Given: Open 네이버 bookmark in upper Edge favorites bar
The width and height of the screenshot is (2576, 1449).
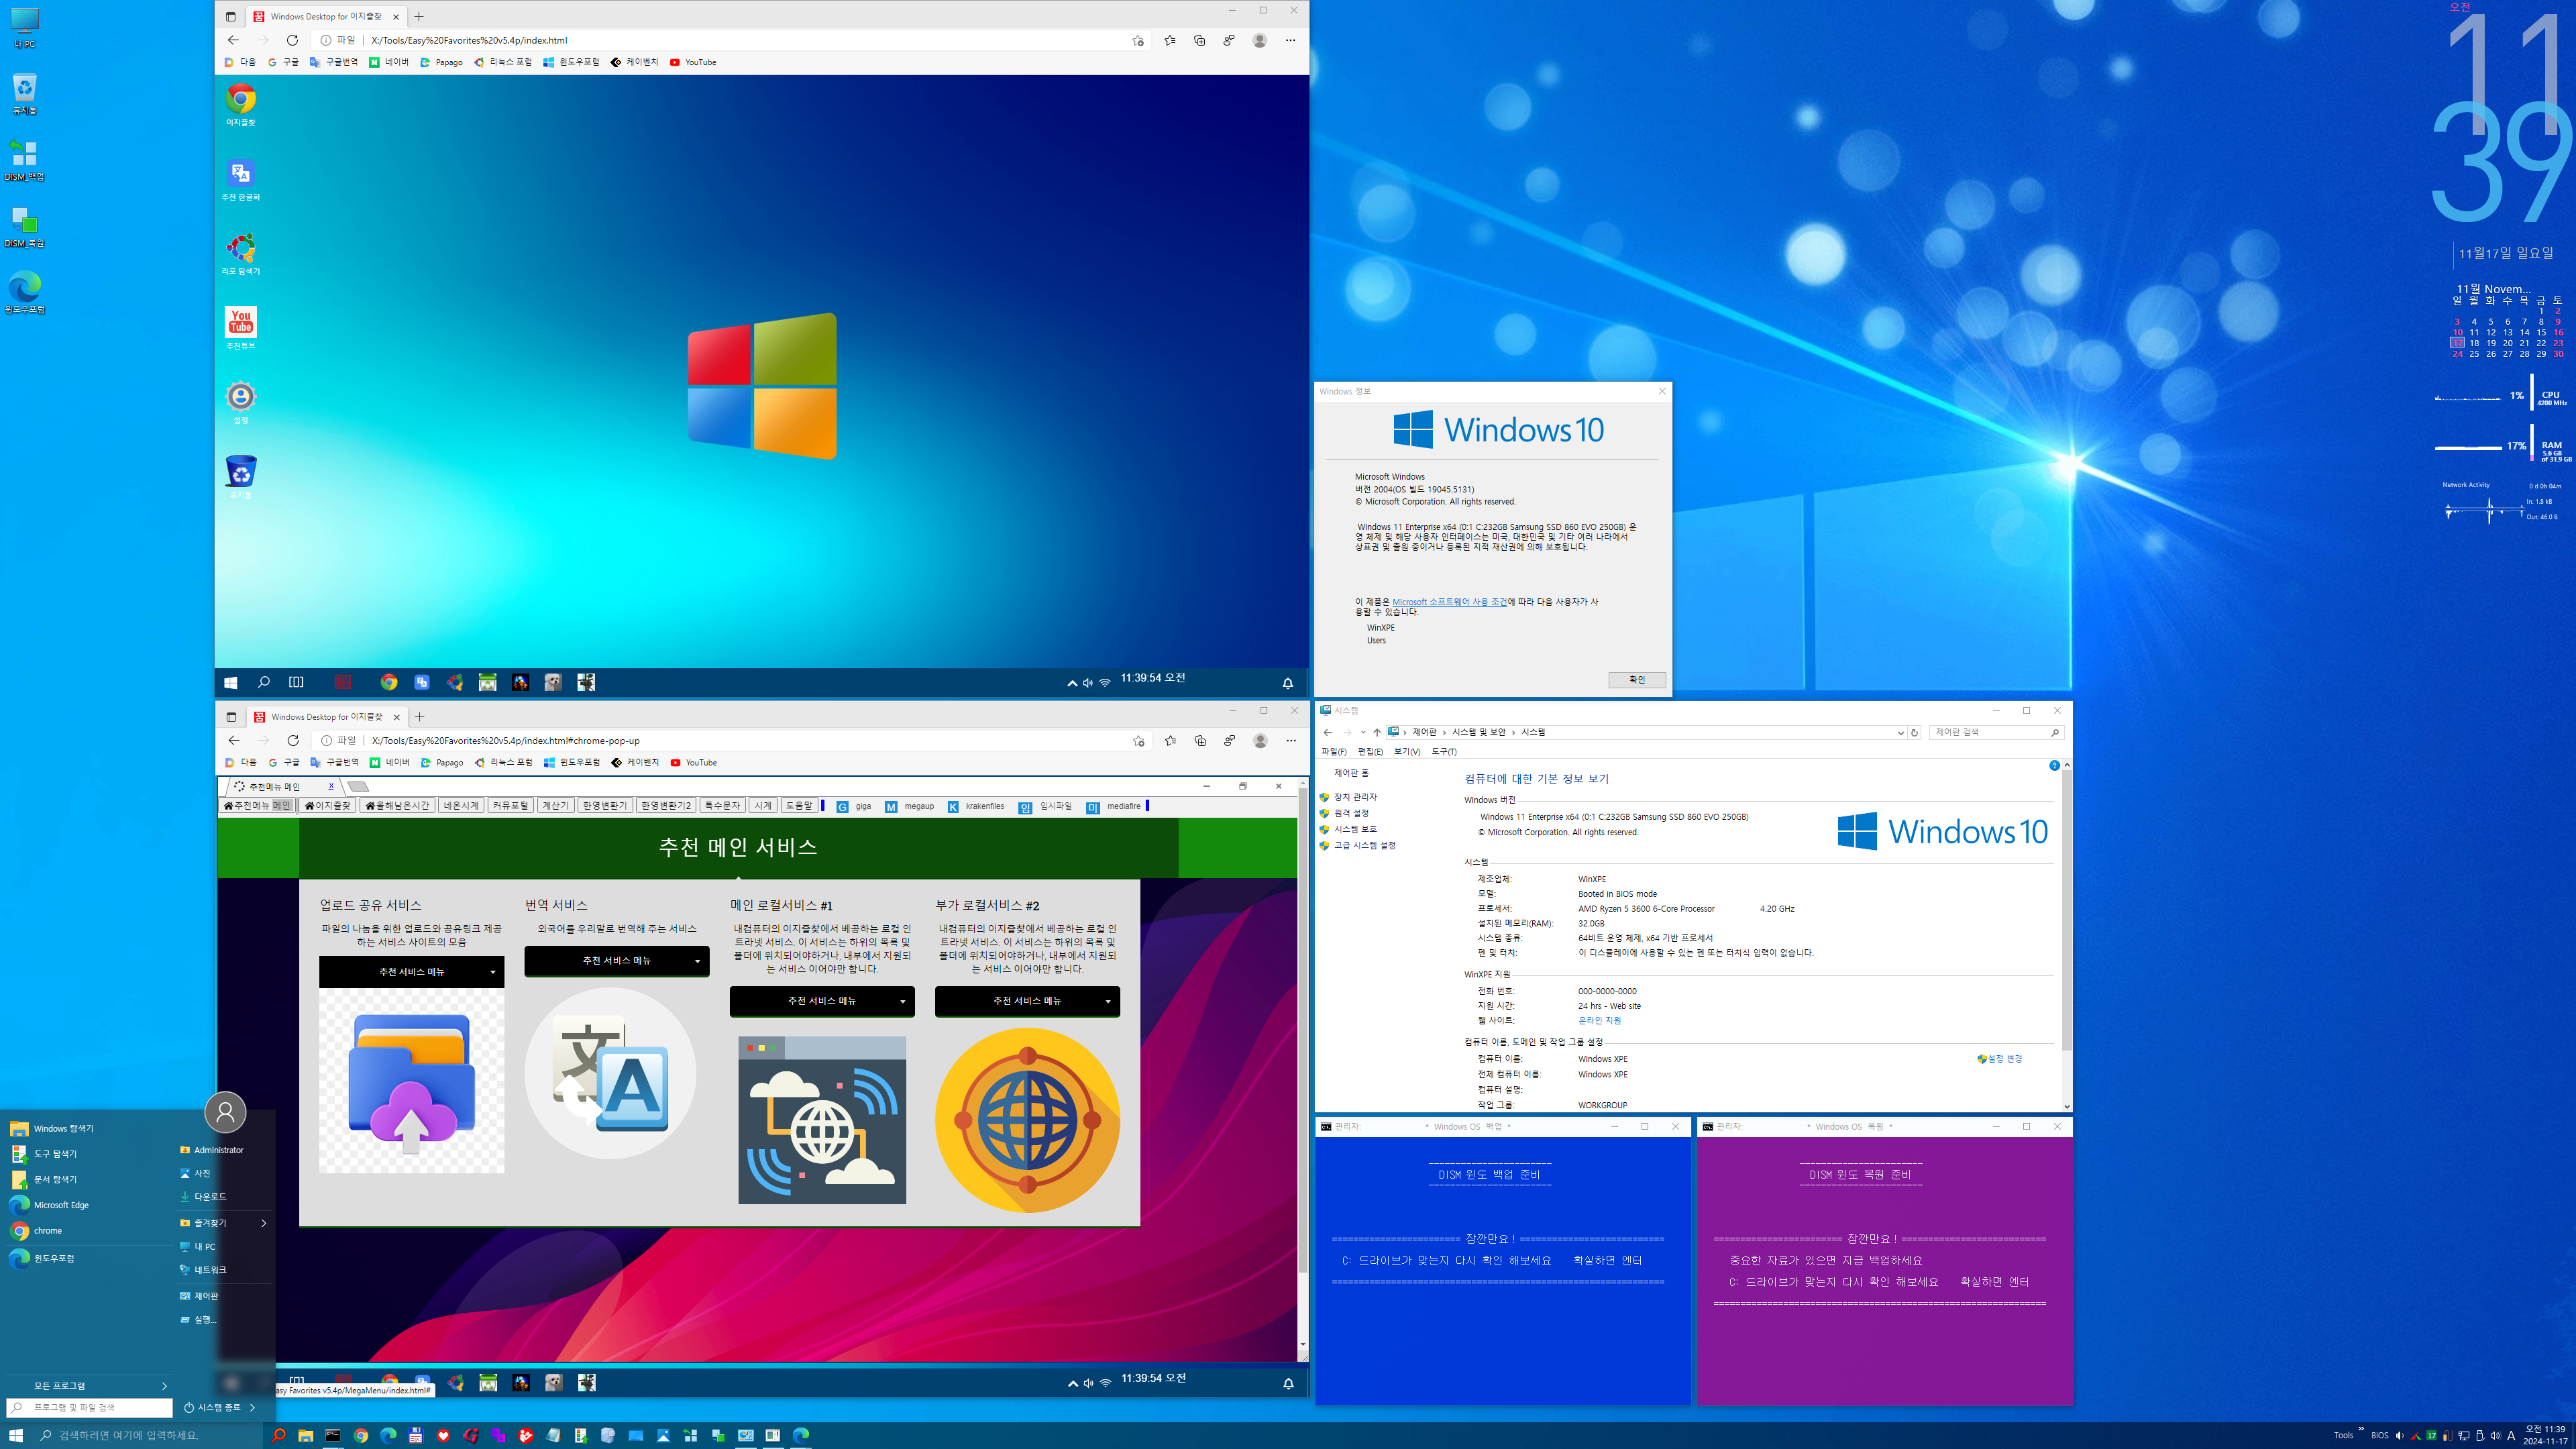Looking at the screenshot, I should (x=389, y=62).
